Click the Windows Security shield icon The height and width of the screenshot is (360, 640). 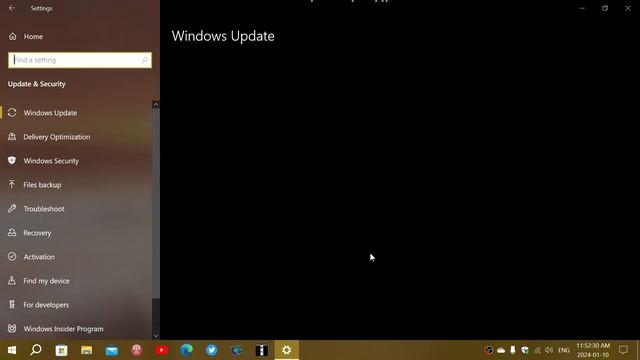click(12, 160)
